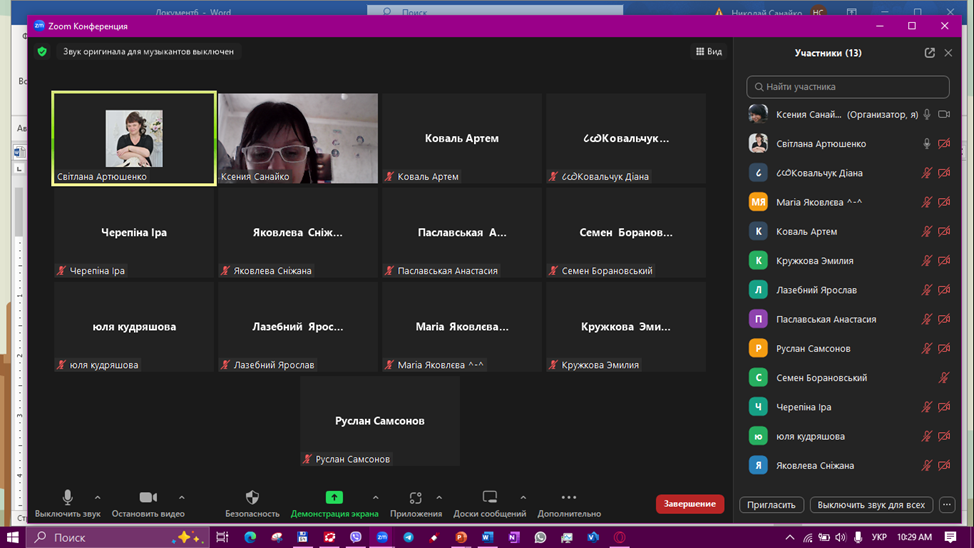Open Windows Start menu
Screen dimensions: 974x548
tap(12, 537)
